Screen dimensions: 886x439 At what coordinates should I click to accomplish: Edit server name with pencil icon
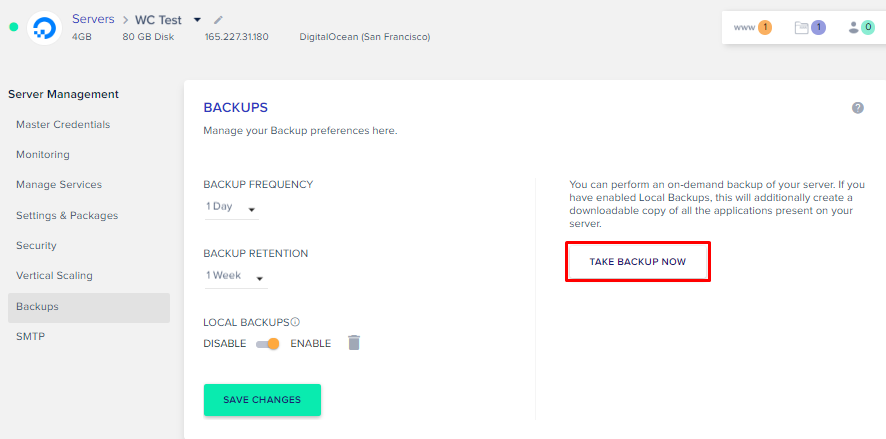tap(218, 20)
